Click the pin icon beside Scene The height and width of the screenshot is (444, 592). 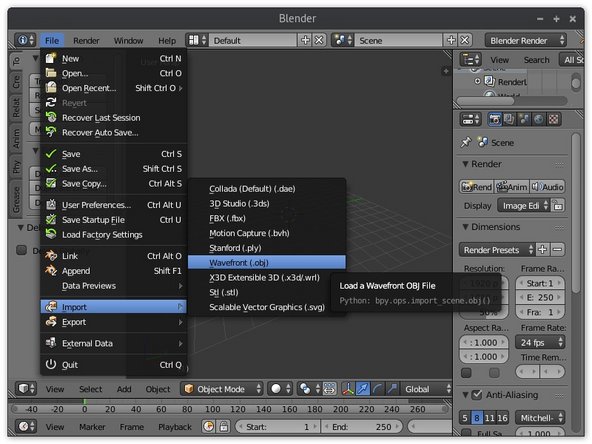click(x=466, y=142)
